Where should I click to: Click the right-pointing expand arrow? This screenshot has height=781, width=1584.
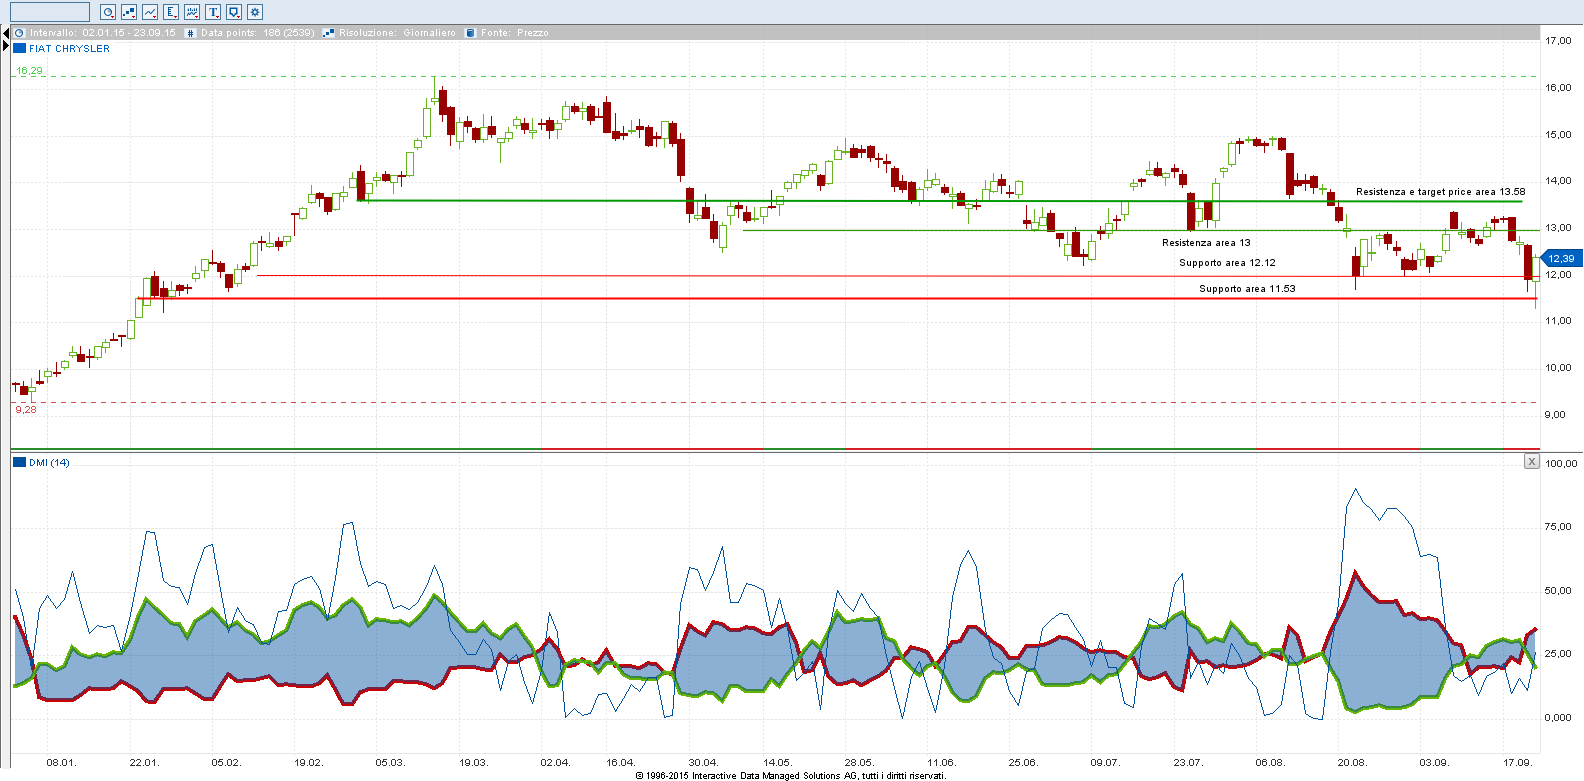coord(5,47)
